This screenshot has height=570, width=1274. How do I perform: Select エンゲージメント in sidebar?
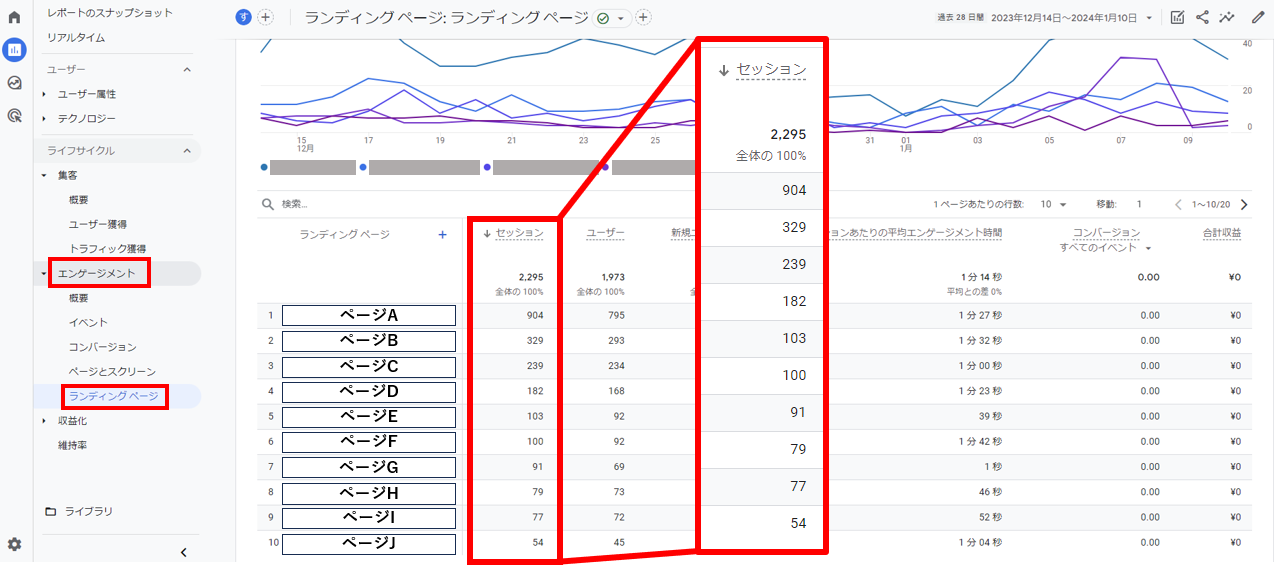pos(96,273)
